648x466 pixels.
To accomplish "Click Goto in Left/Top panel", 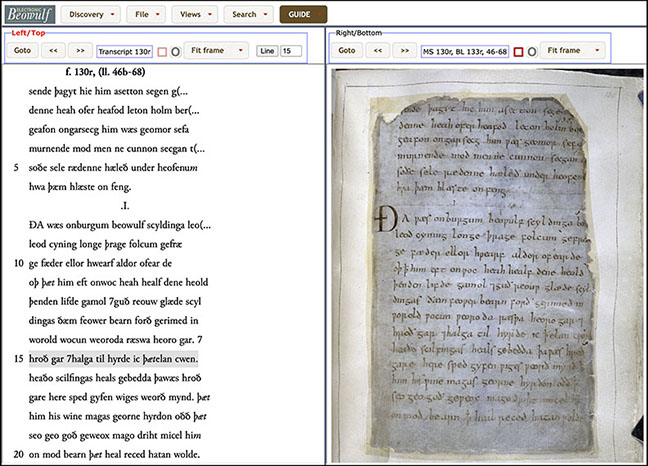I will coord(22,50).
